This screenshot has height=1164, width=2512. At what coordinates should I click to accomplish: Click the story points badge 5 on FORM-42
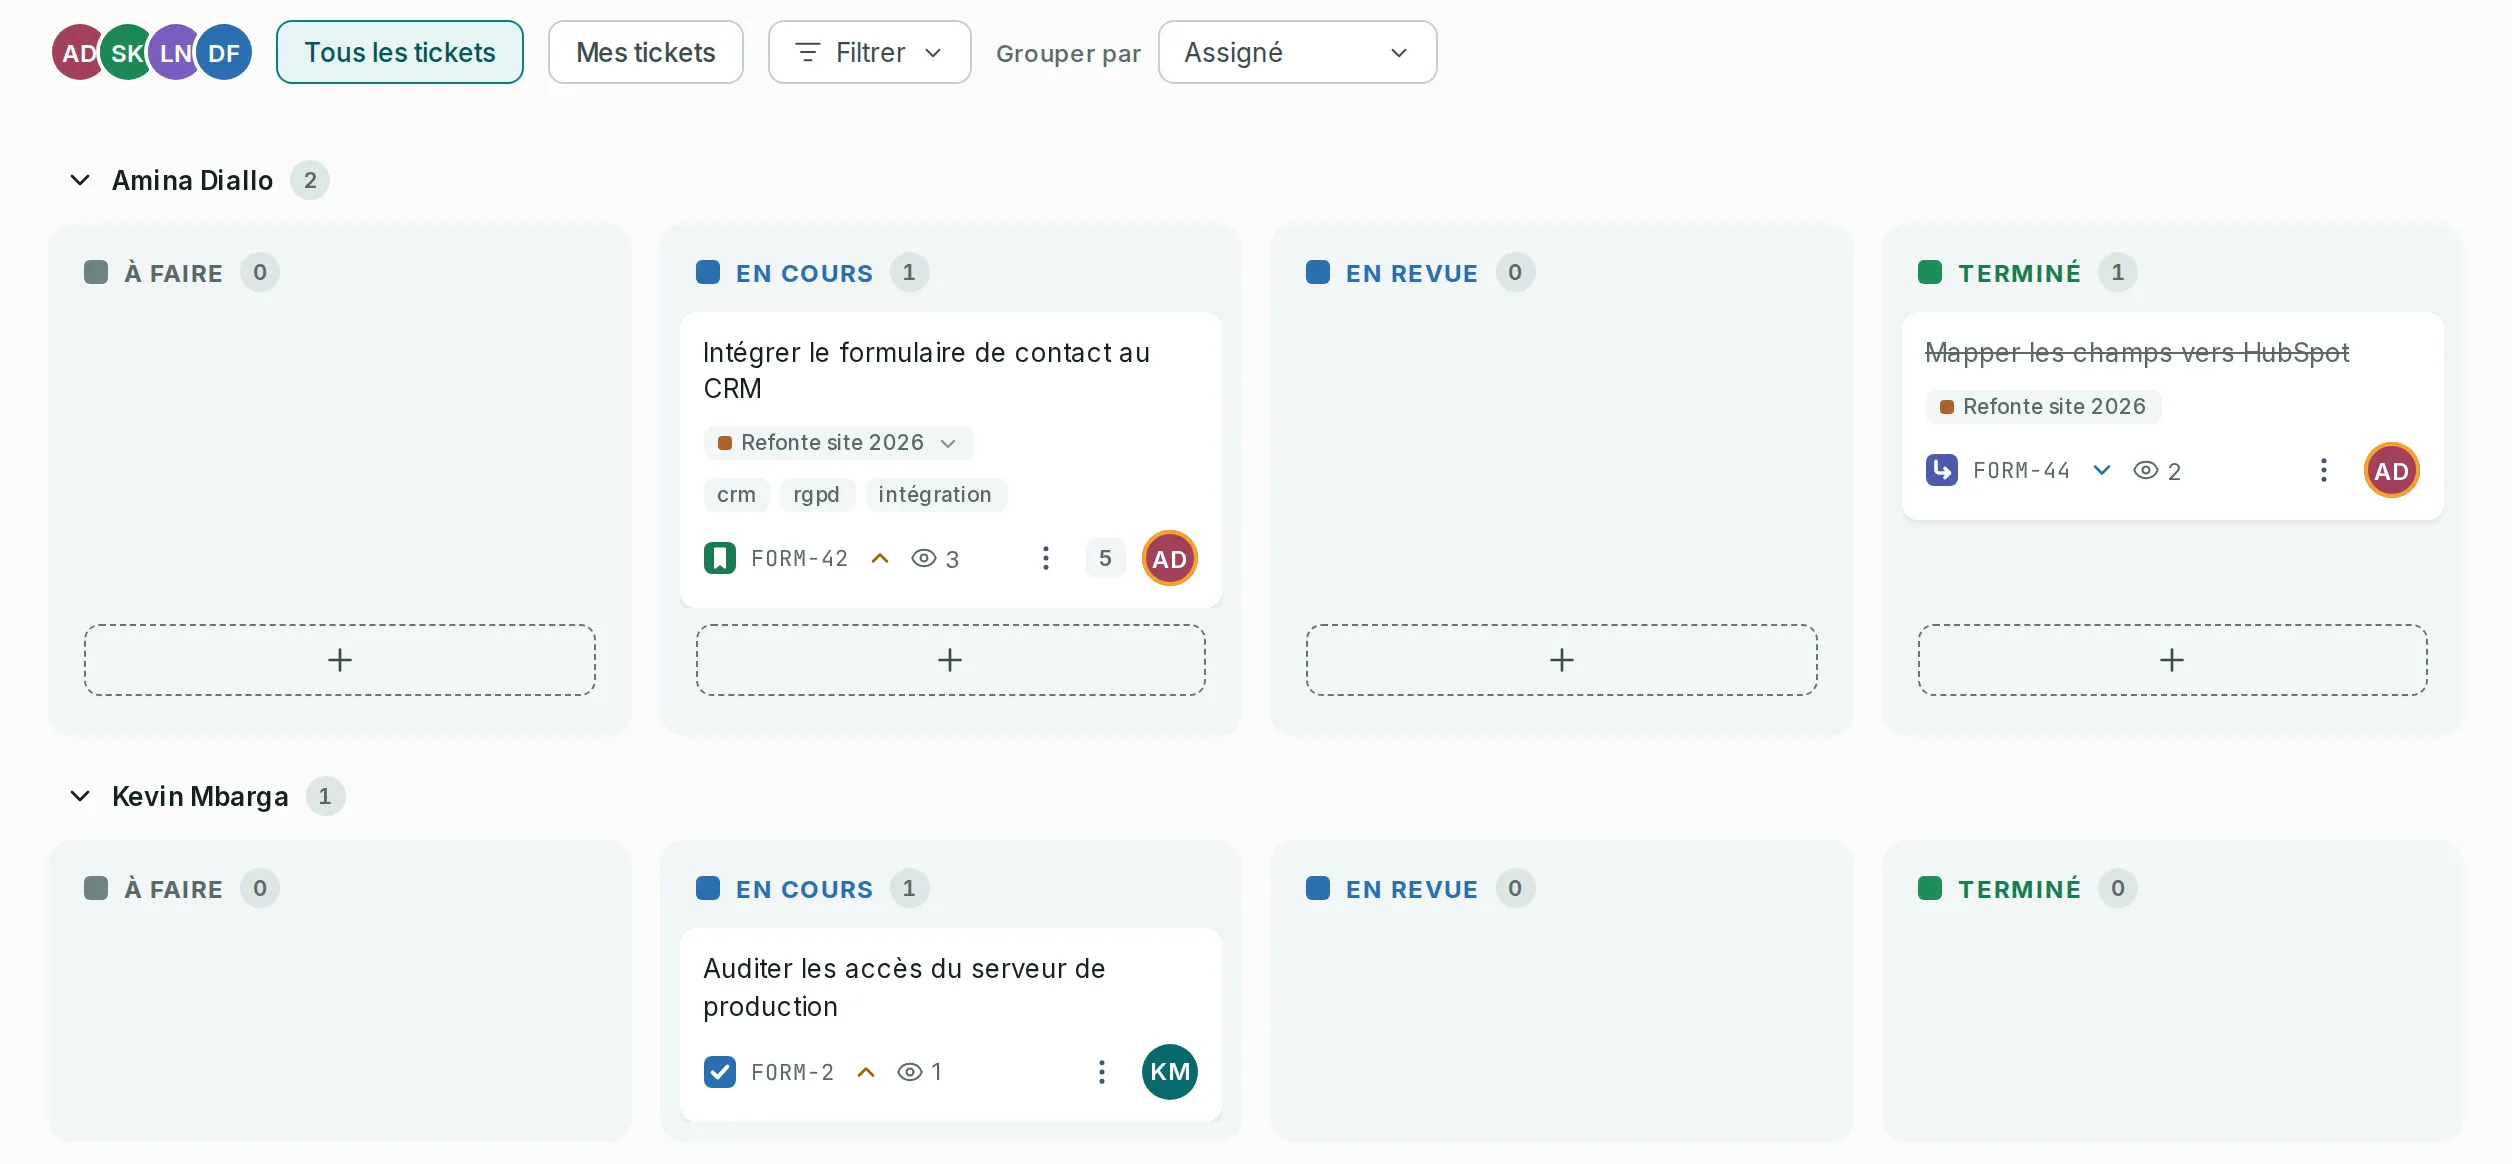1105,558
